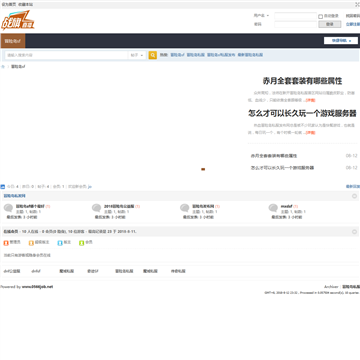Click the dnf公益服 friend link

pos(12,271)
